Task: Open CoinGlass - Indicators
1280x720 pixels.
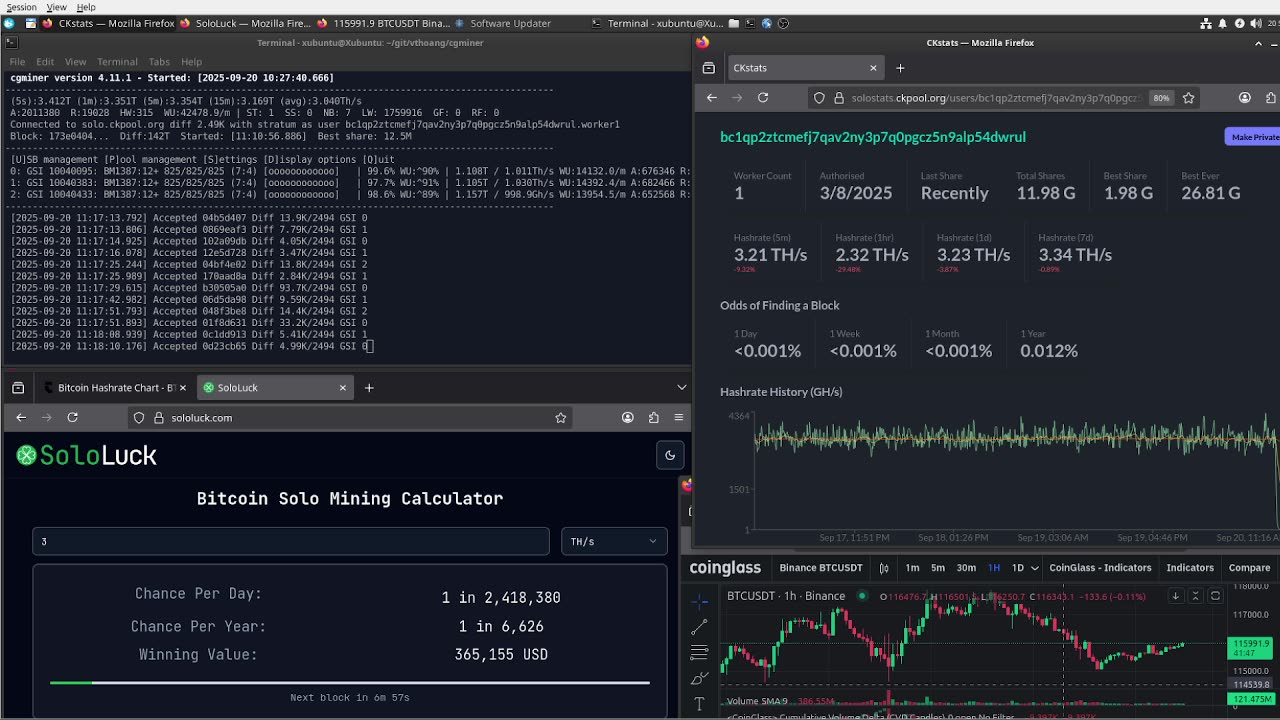Action: (x=1100, y=568)
